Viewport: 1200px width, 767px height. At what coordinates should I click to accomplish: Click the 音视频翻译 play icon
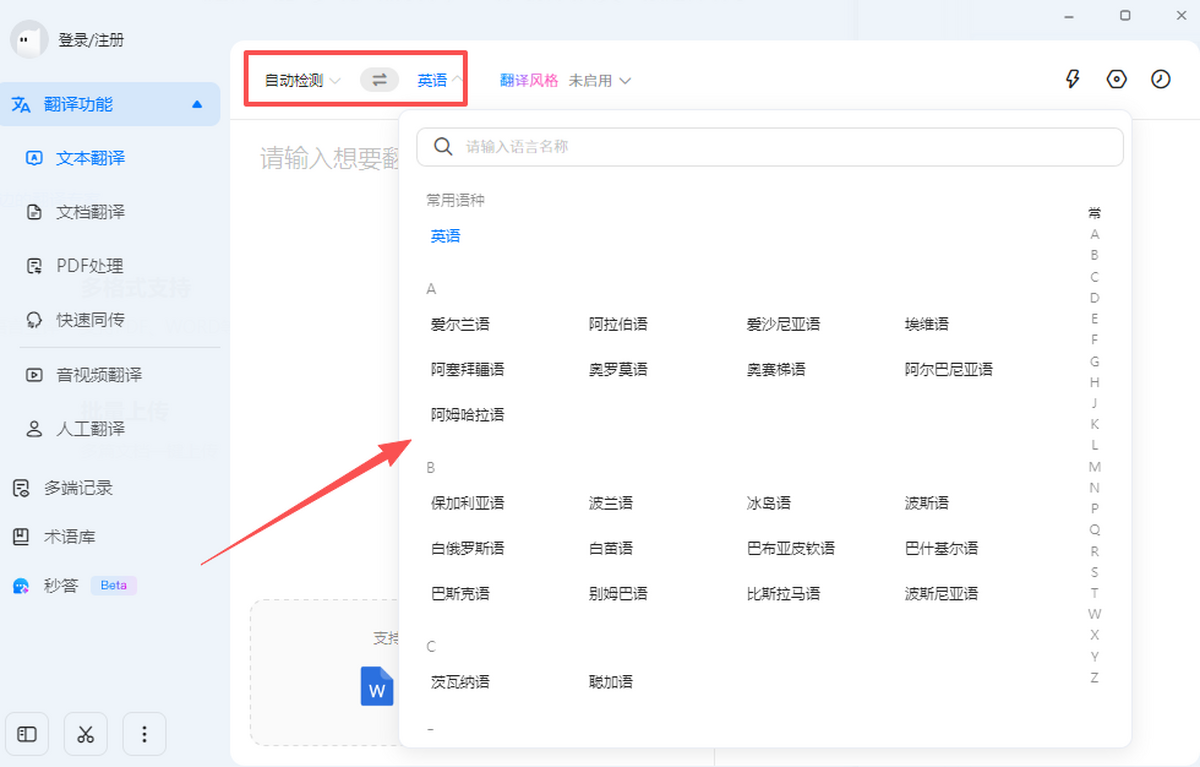click(34, 375)
